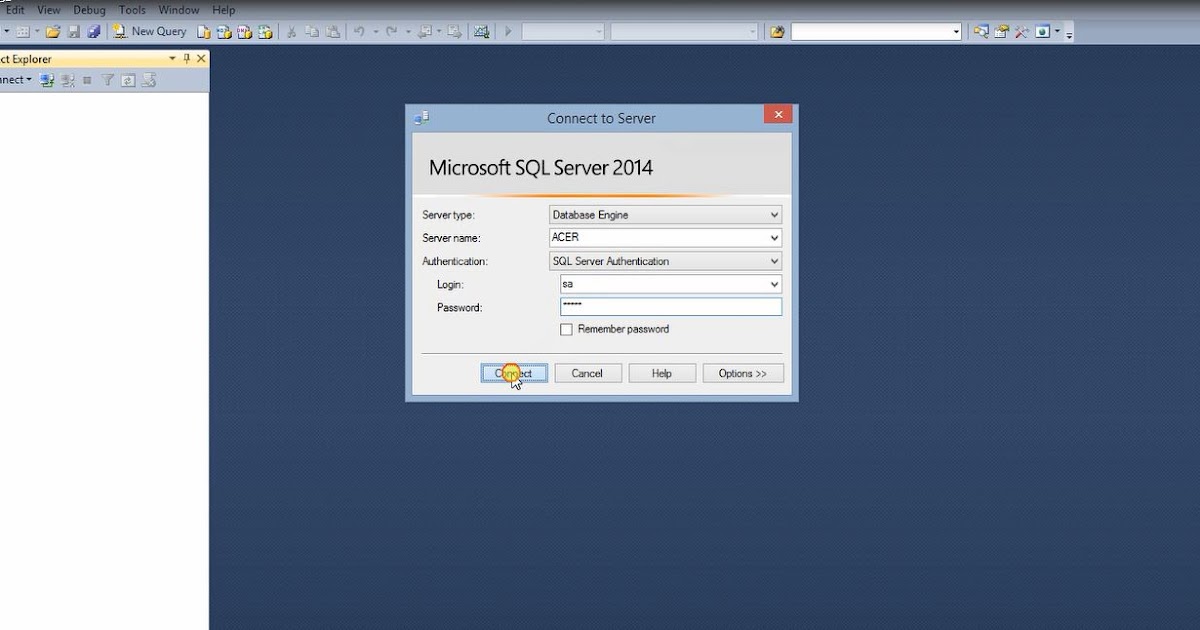Open the Edit menu
This screenshot has height=630, width=1200.
[14, 10]
